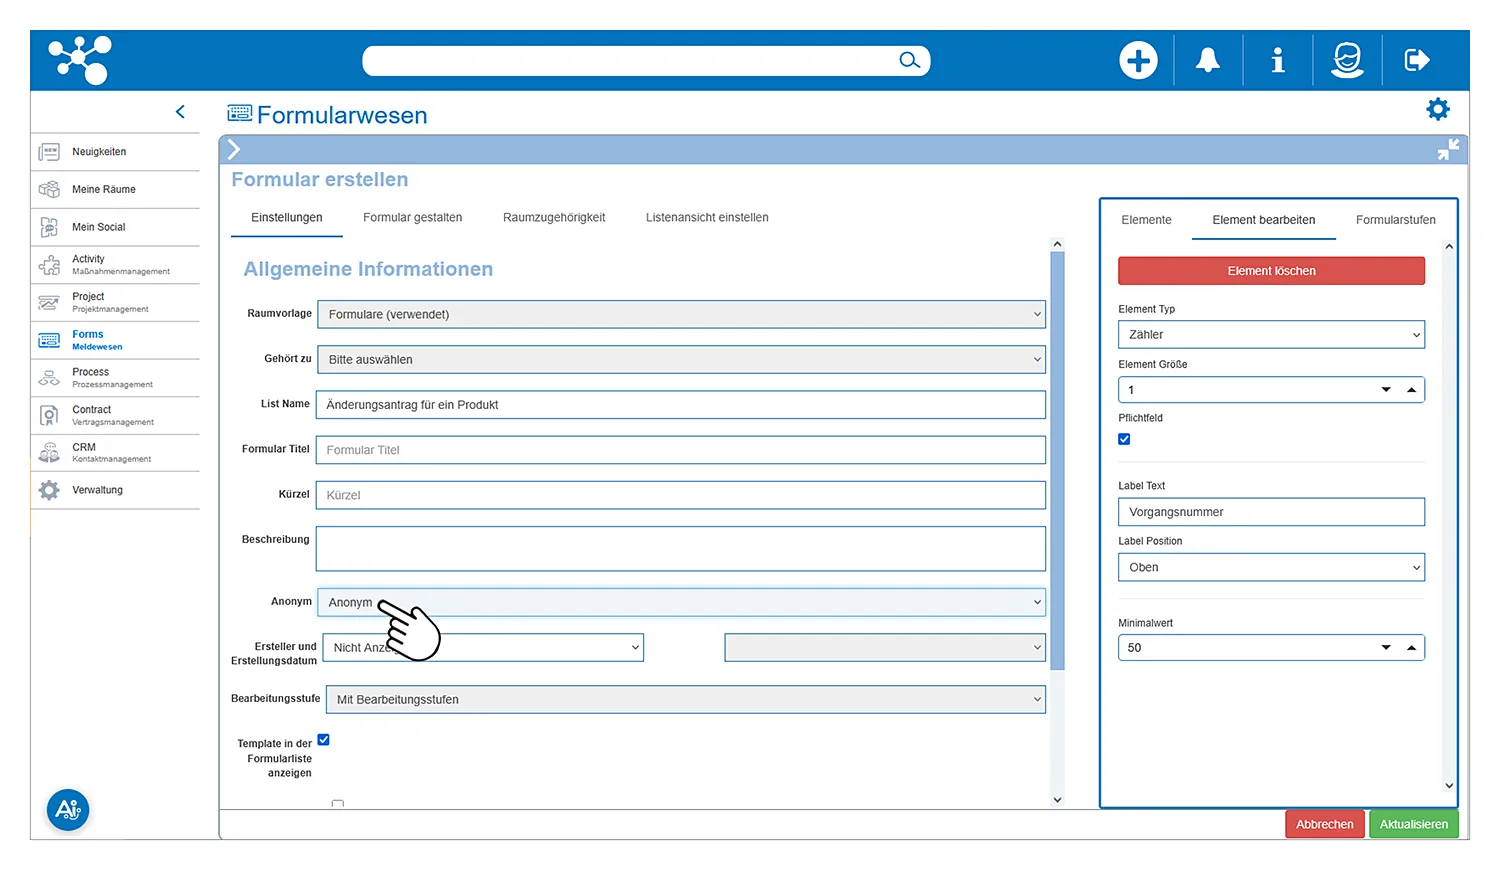Viewport: 1500px width, 870px height.
Task: Click the collapse arrows in the panel header
Action: tap(1448, 150)
